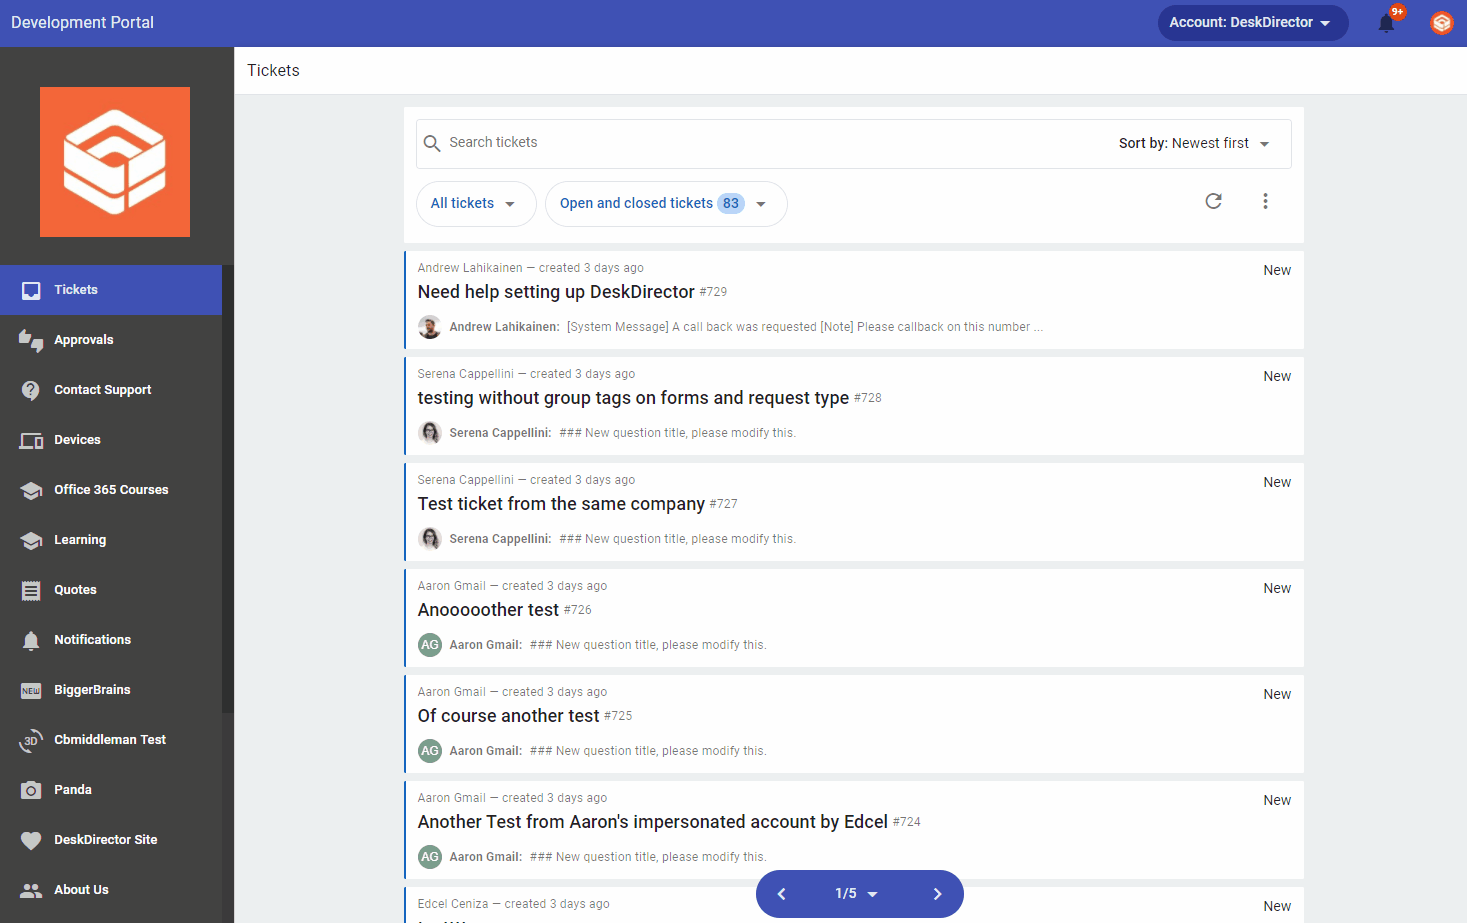This screenshot has width=1467, height=923.
Task: Click the AG avatar on ticket #726
Action: [430, 645]
